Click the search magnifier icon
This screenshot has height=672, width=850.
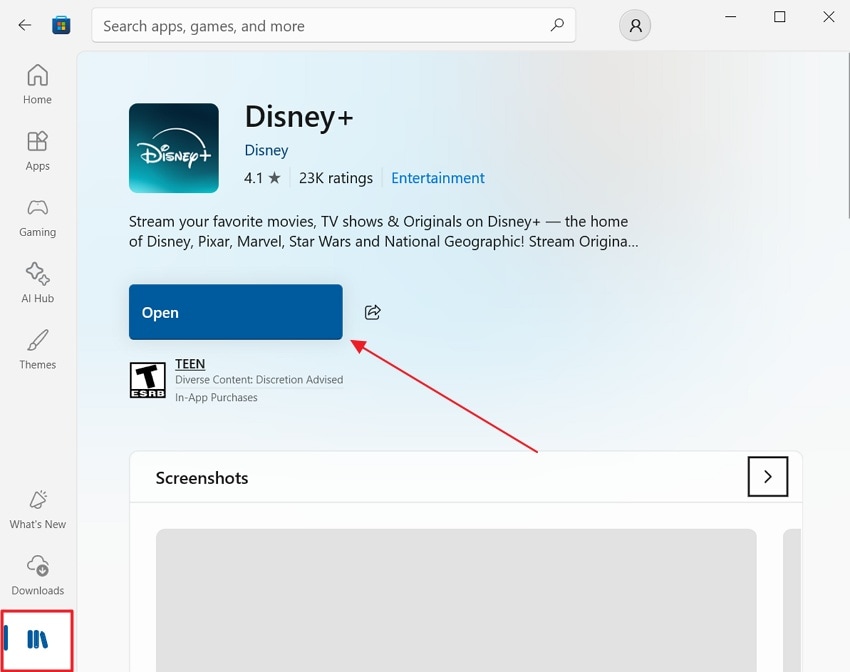(x=557, y=25)
